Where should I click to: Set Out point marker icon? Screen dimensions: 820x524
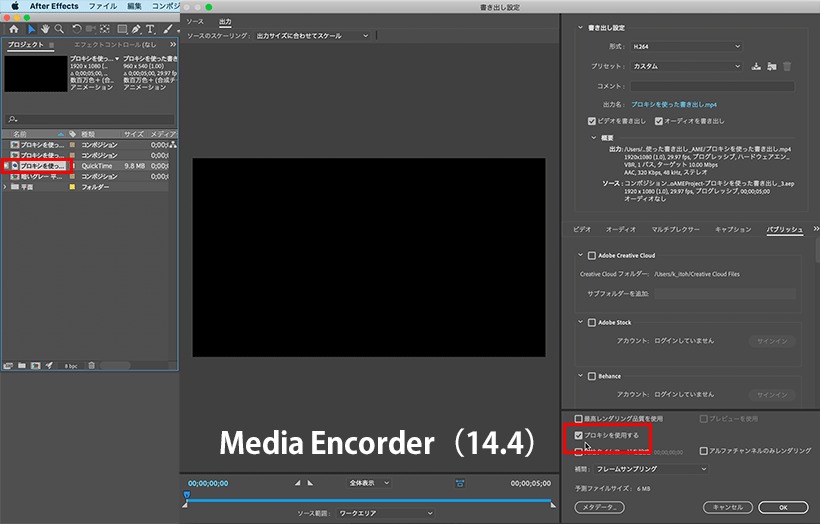[x=310, y=483]
